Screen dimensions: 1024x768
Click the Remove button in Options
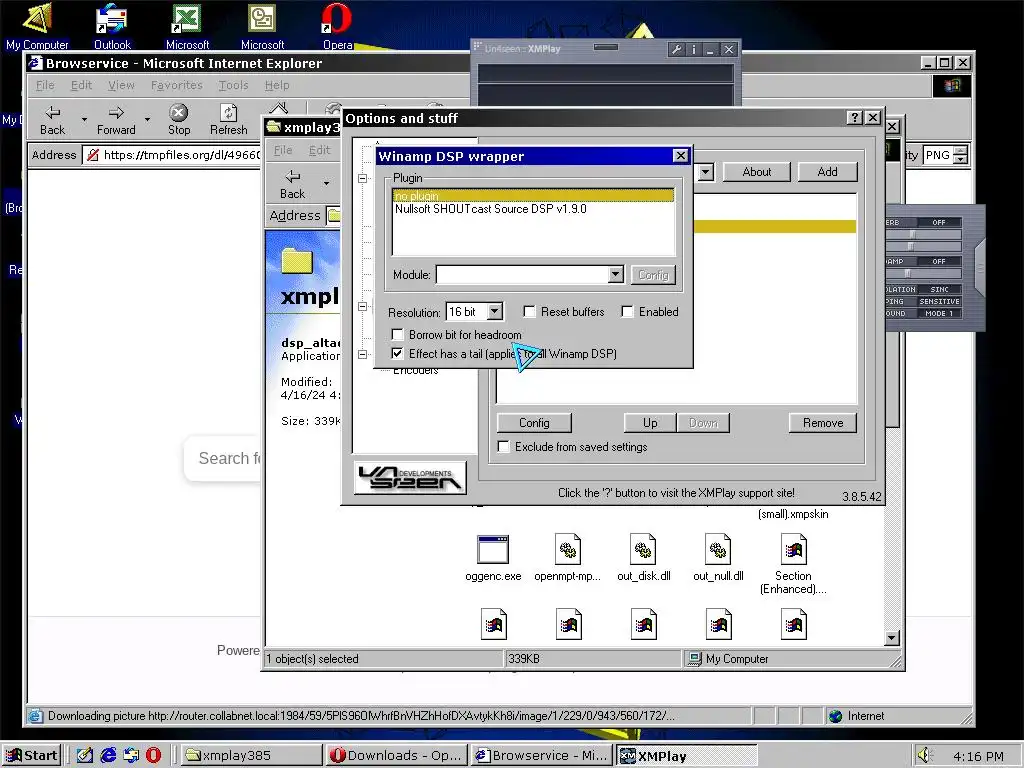(823, 423)
